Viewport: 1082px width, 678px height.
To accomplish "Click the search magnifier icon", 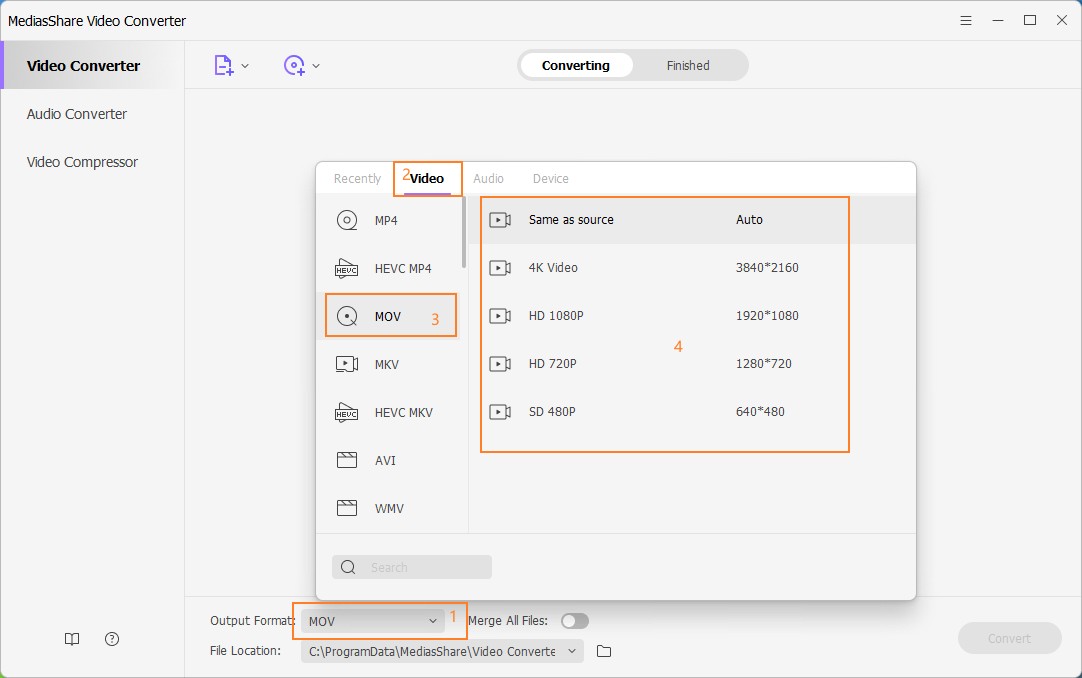I will tap(348, 567).
